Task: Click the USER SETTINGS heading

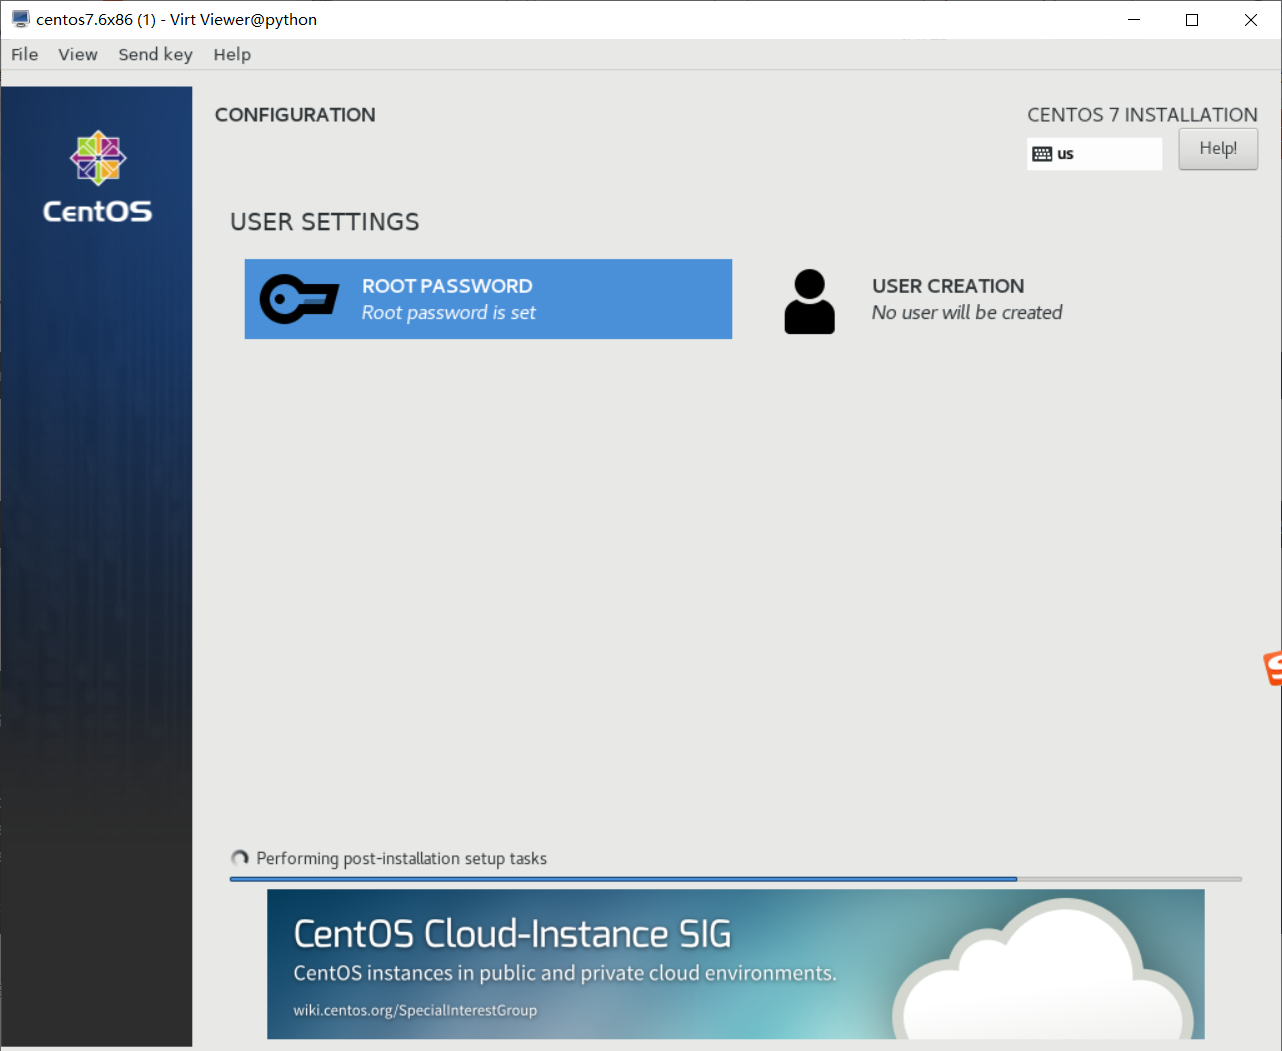Action: point(325,222)
